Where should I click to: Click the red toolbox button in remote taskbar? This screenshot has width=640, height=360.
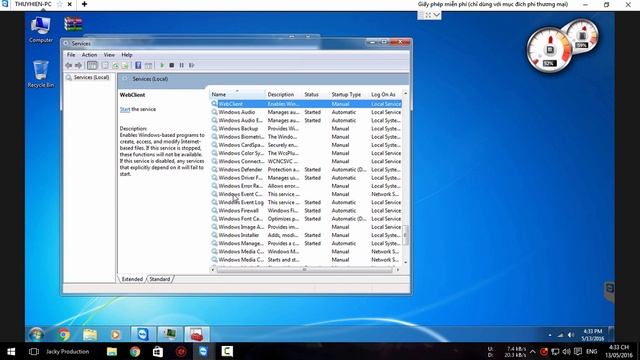pos(197,334)
